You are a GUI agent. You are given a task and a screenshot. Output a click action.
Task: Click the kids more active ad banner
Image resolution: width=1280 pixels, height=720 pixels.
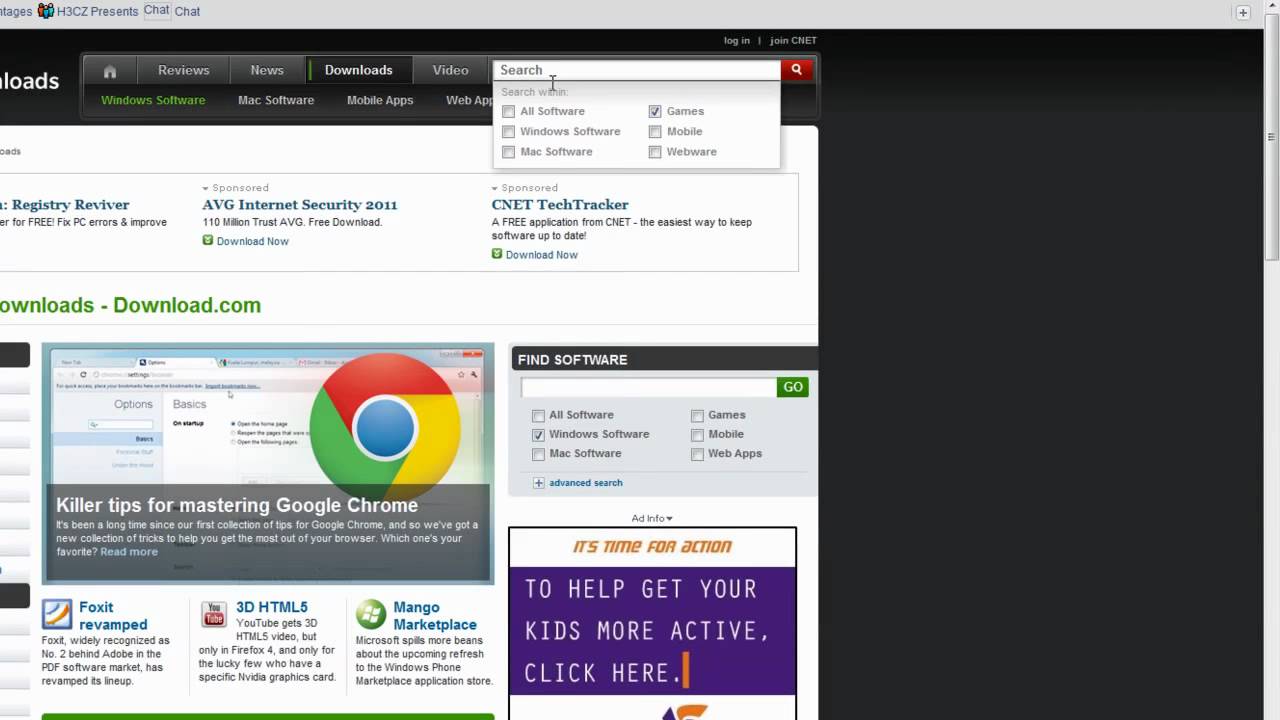coord(652,624)
